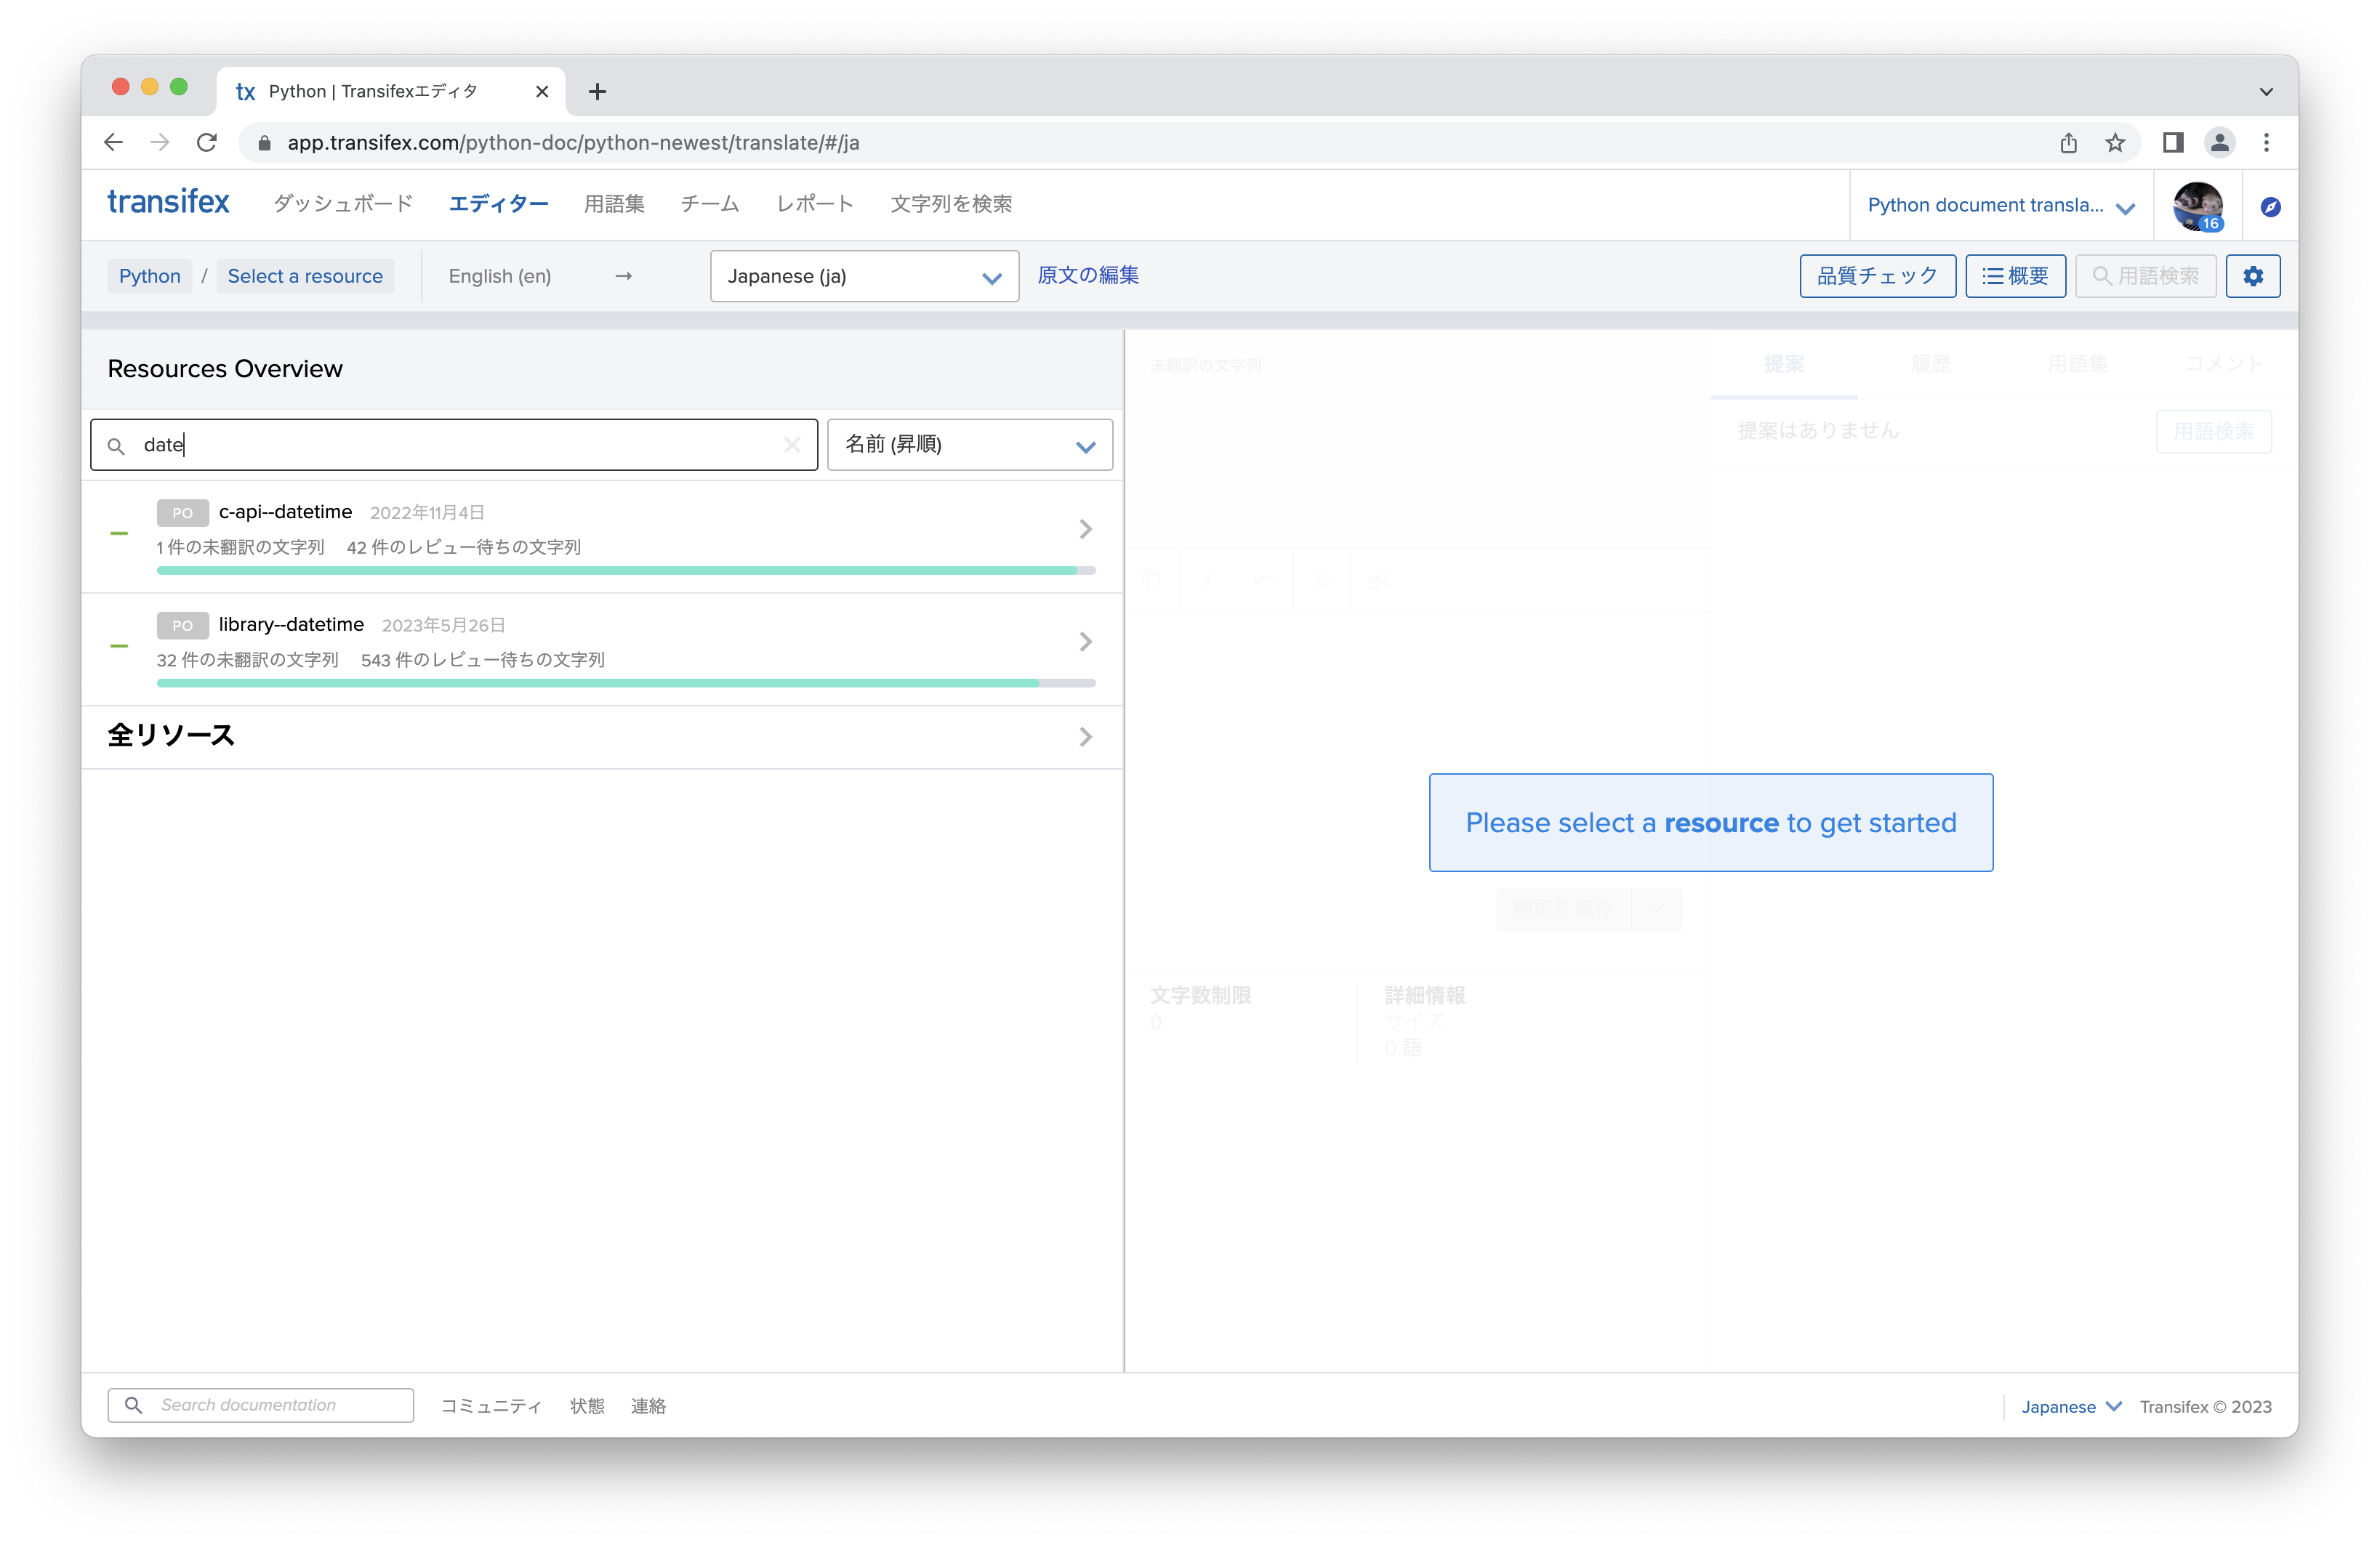2380x1545 pixels.
Task: Open the browser side panel icon
Action: 2172,143
